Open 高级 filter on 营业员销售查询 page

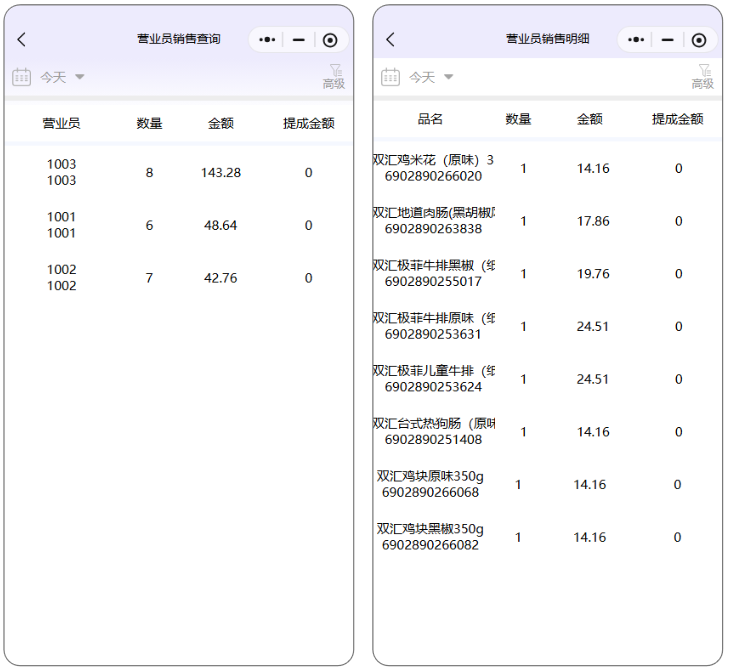tap(334, 77)
